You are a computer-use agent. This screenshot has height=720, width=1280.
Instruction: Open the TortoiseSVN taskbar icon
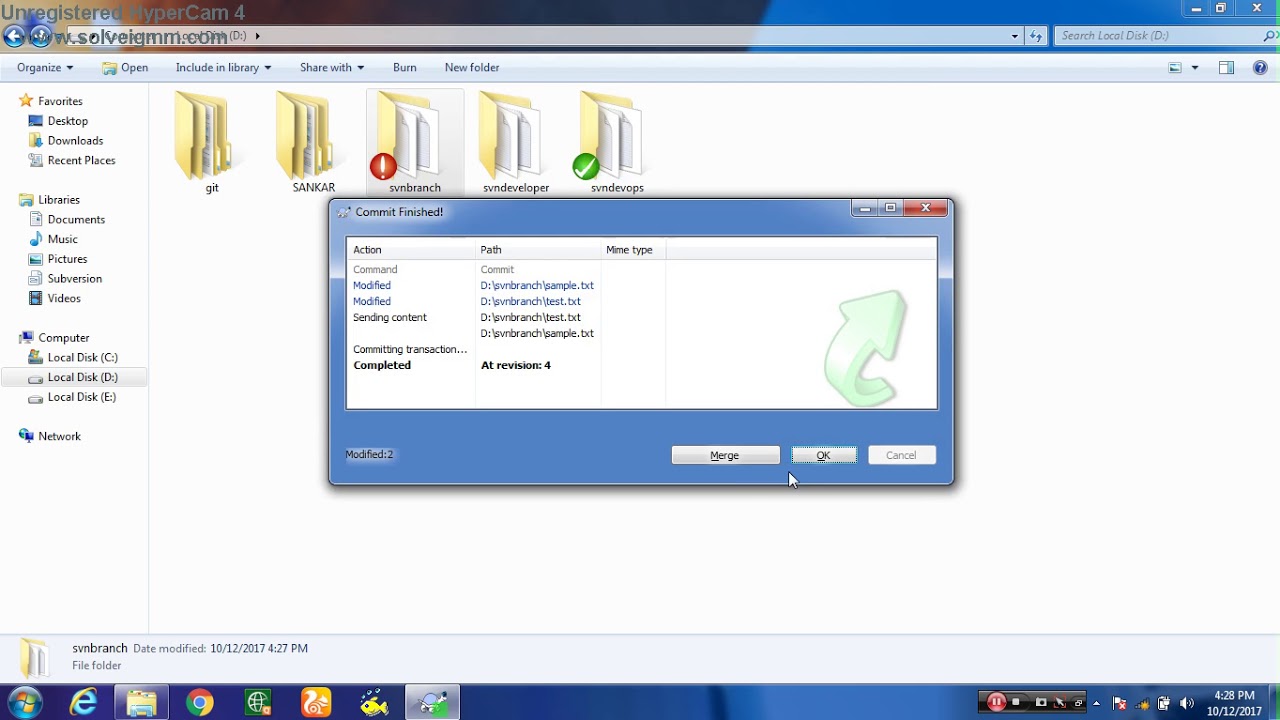click(433, 703)
